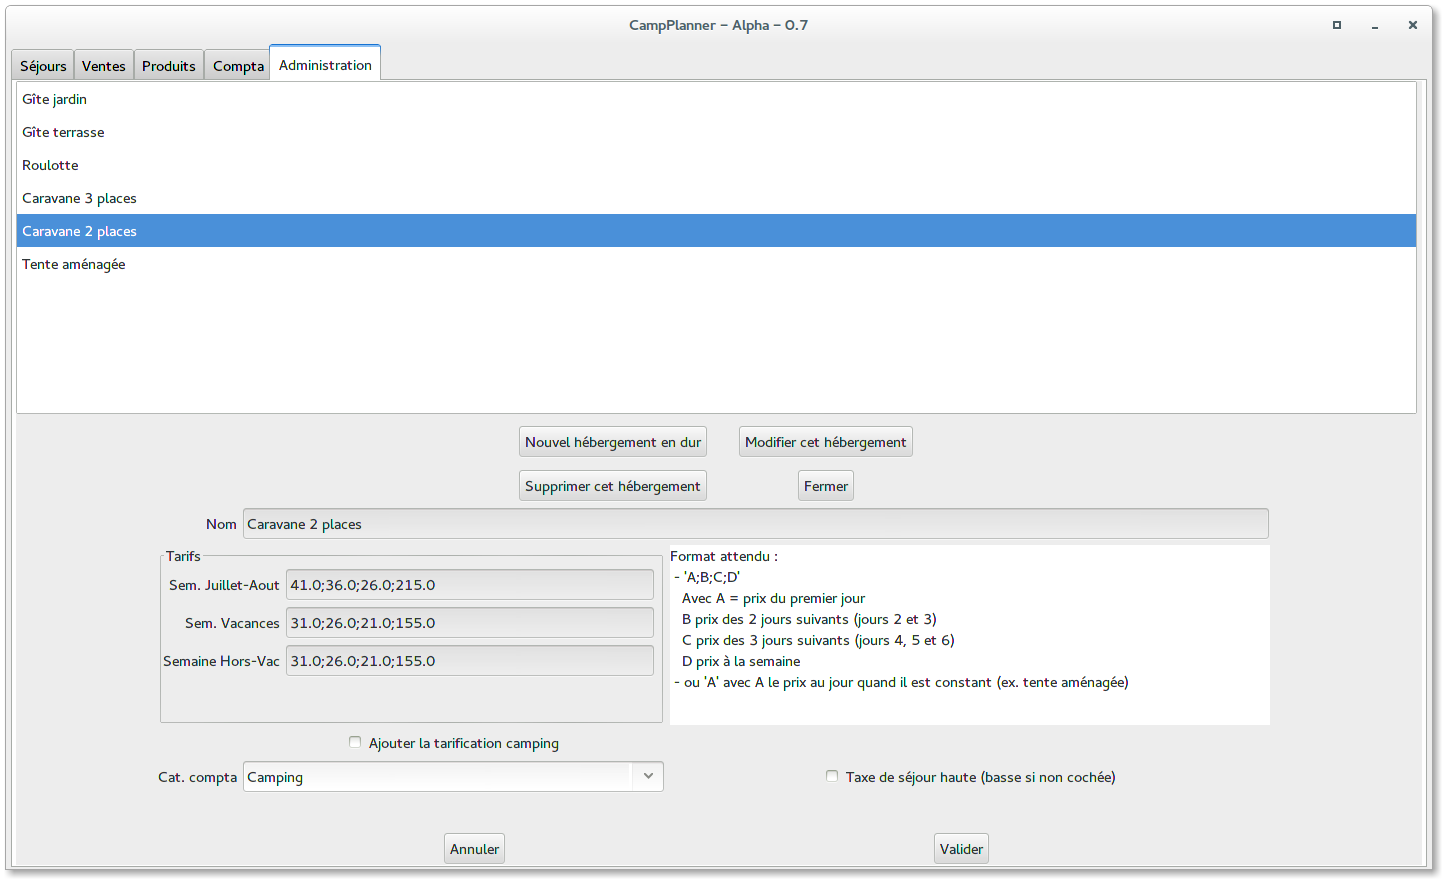Image resolution: width=1442 pixels, height=879 pixels.
Task: Toggle Taxe de séjour haute checkbox
Action: click(x=832, y=776)
